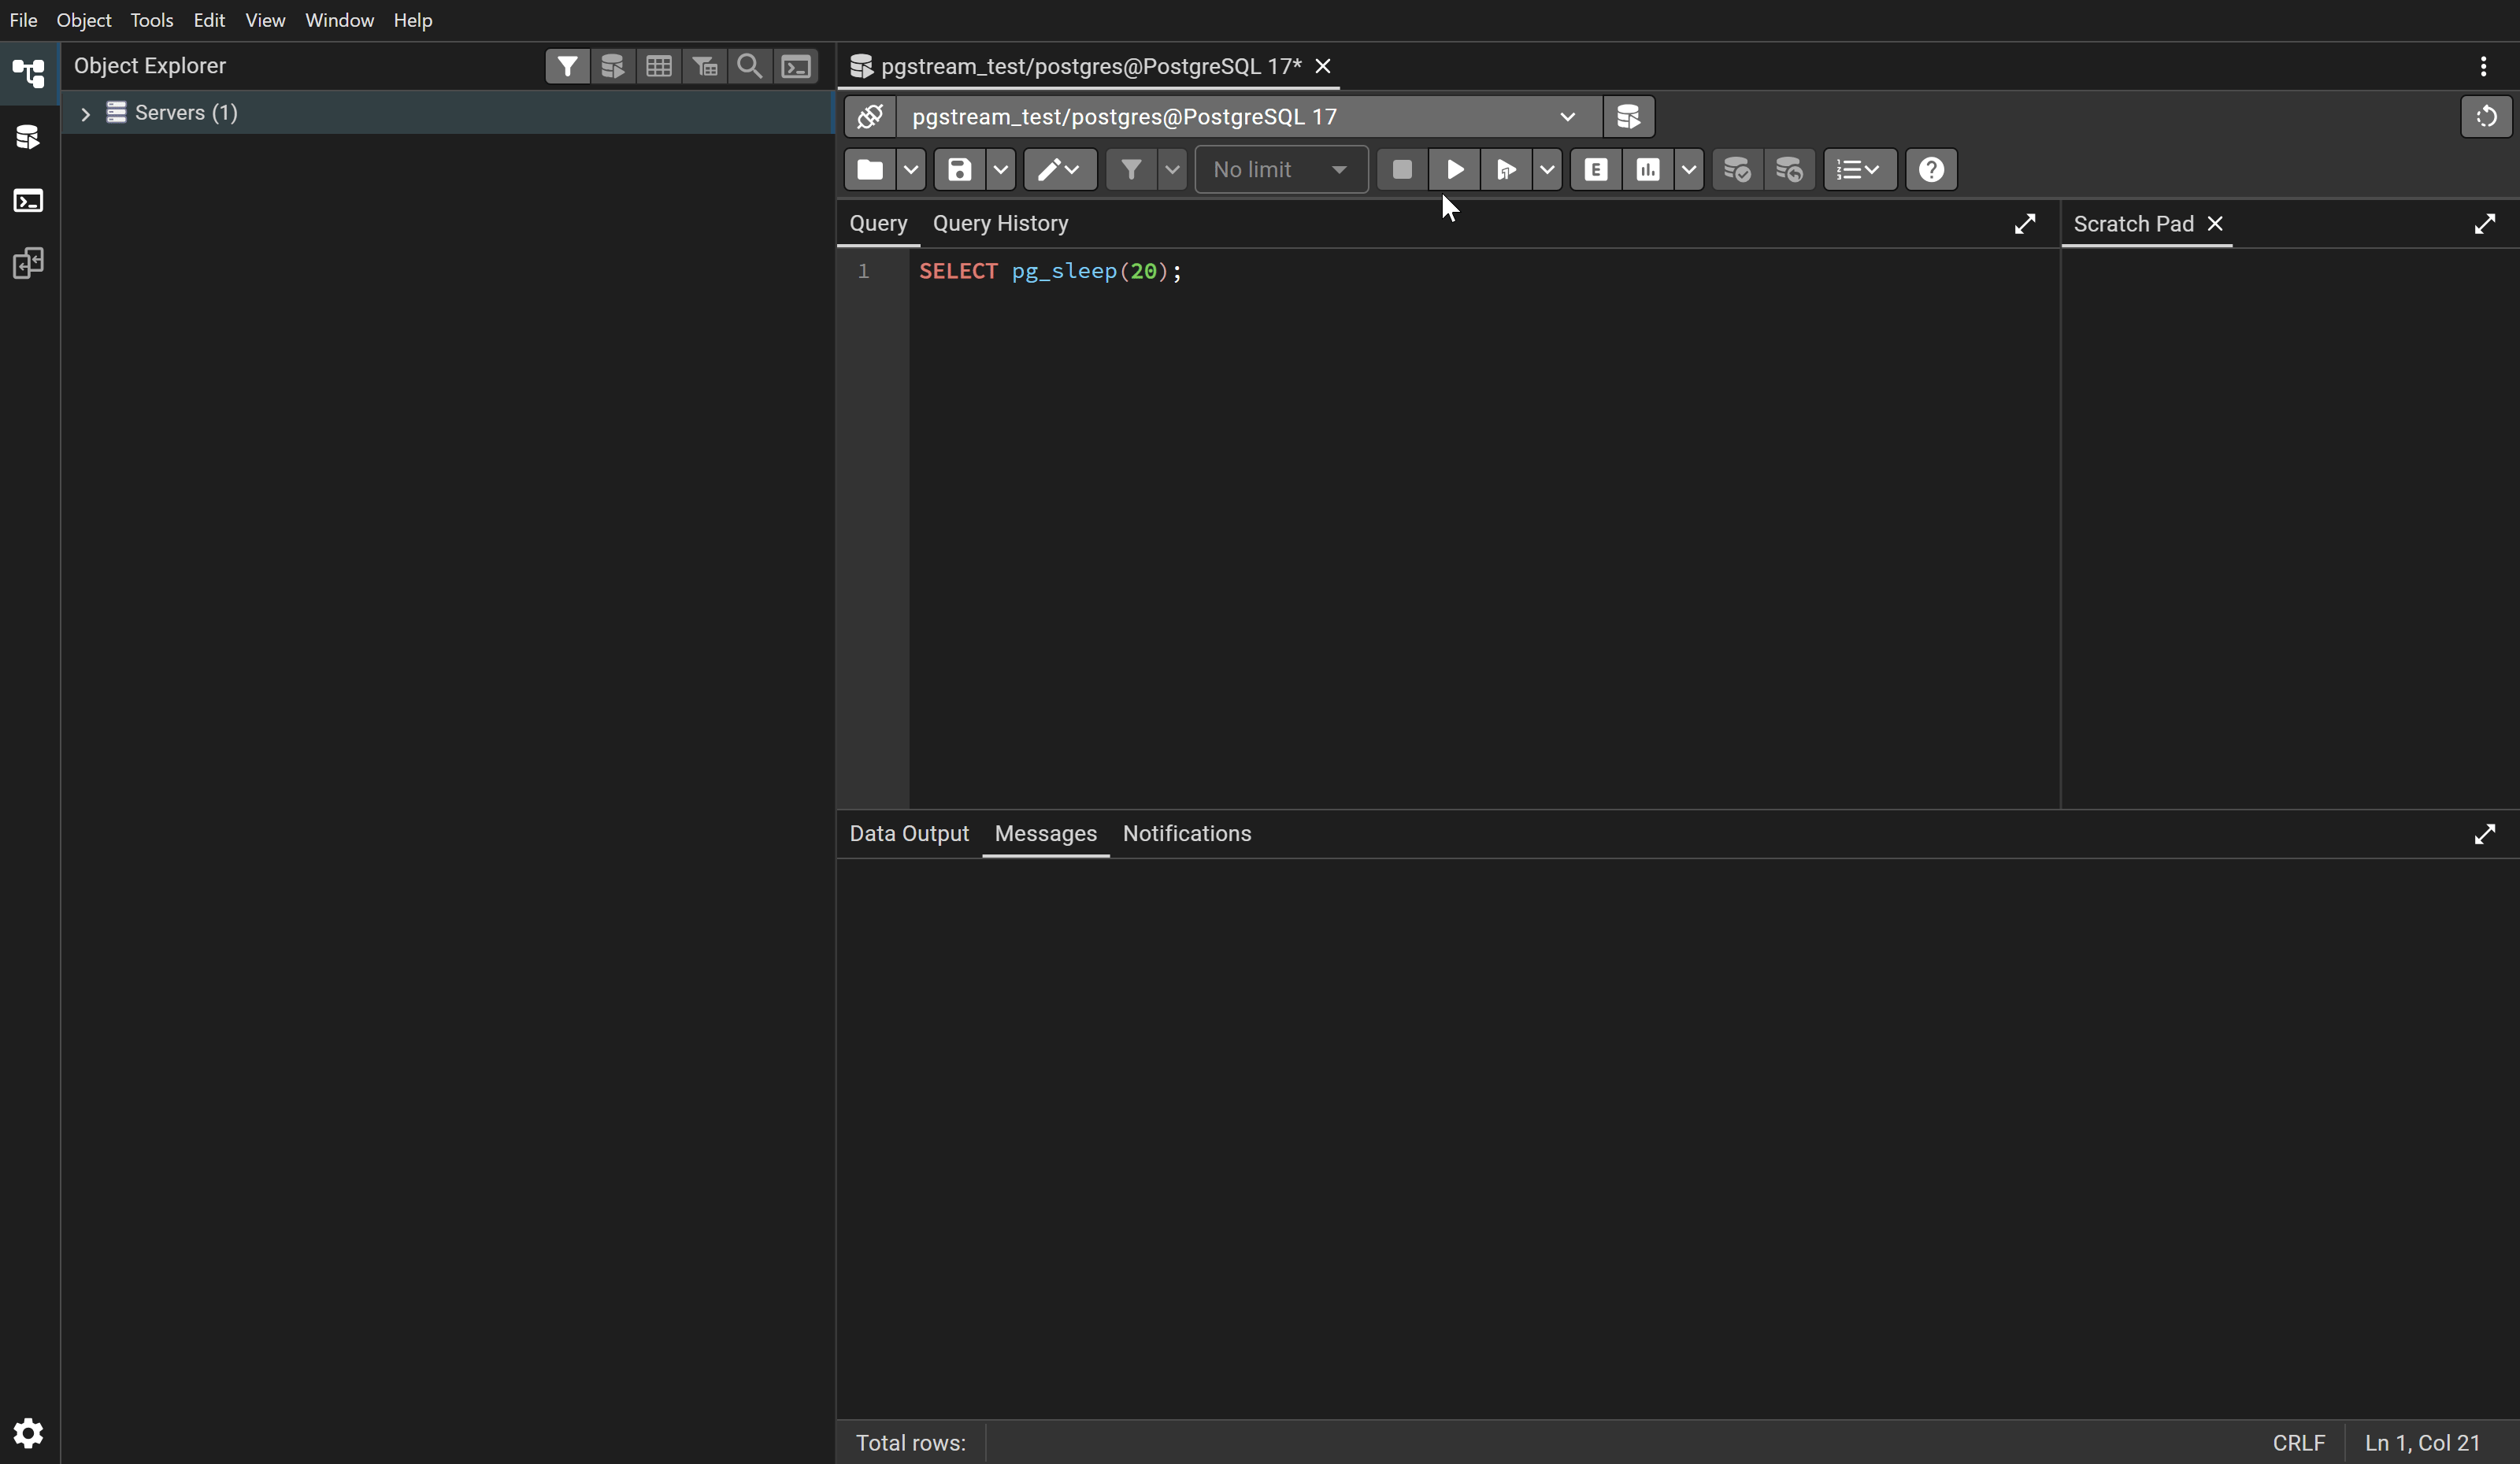Open the Execute options dropdown arrow
This screenshot has height=1464, width=2520.
1547,170
